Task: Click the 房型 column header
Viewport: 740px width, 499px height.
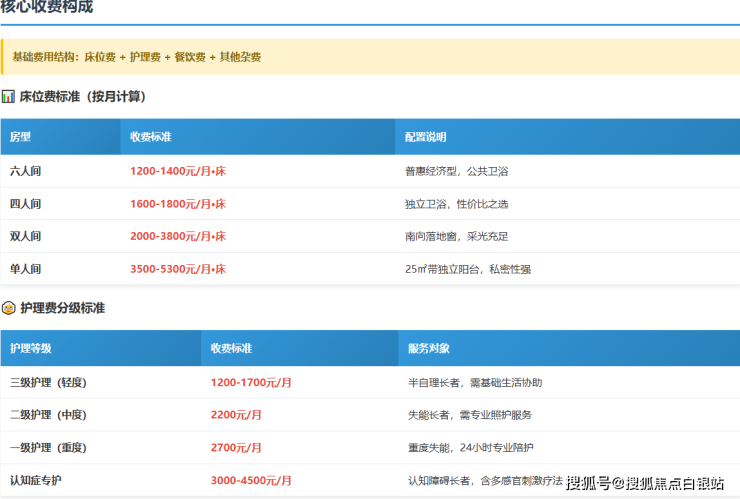Action: (20, 137)
